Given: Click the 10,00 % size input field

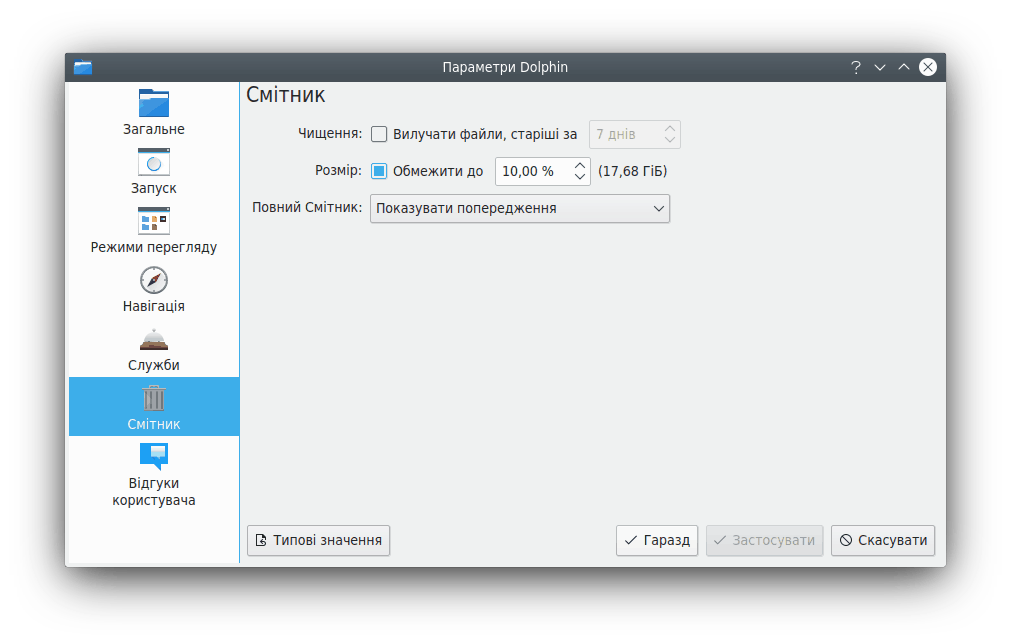Looking at the screenshot, I should (532, 171).
